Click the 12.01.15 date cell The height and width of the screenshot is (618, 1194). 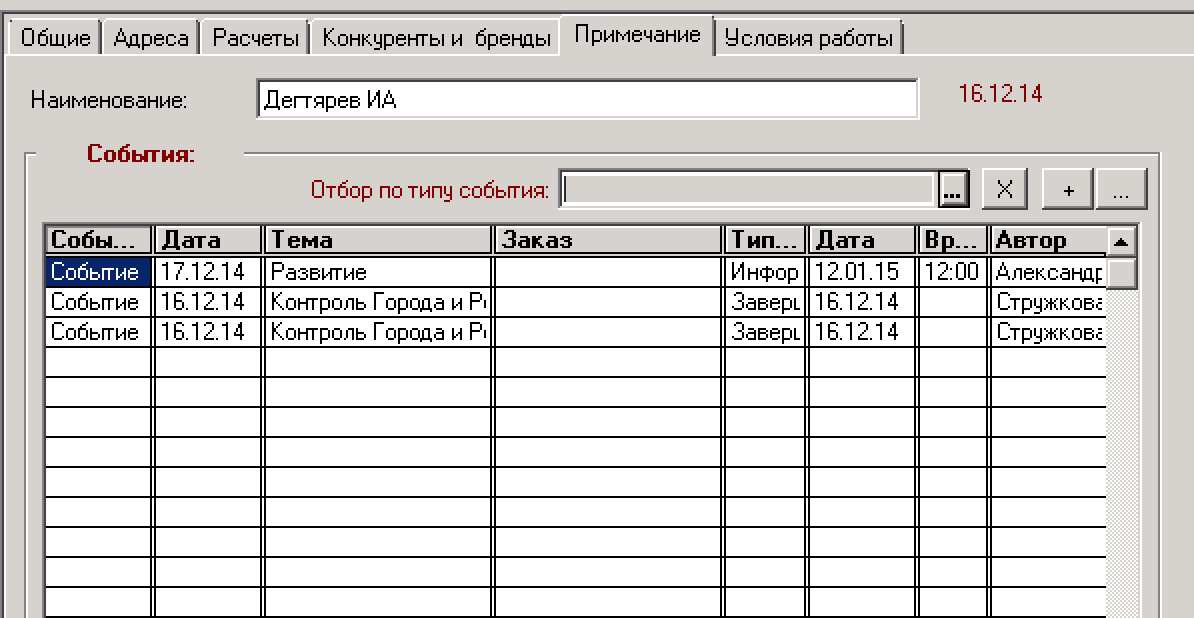click(x=862, y=272)
